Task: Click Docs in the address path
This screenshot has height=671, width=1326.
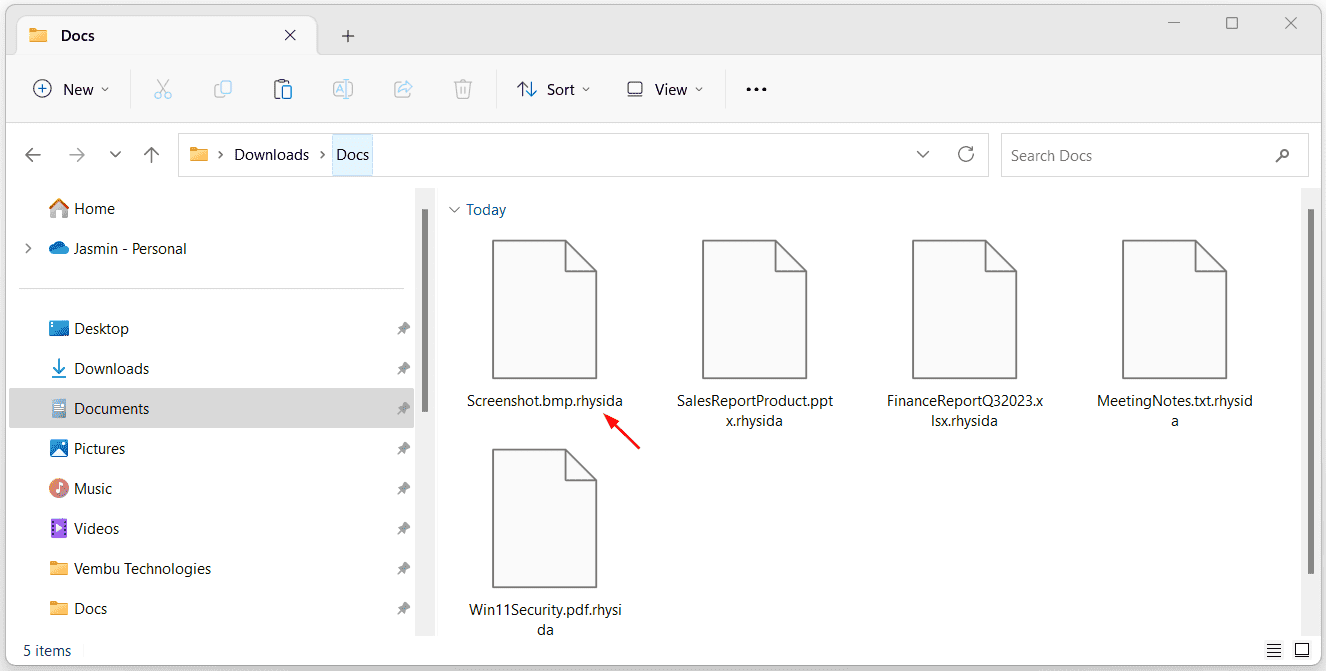Action: coord(352,155)
